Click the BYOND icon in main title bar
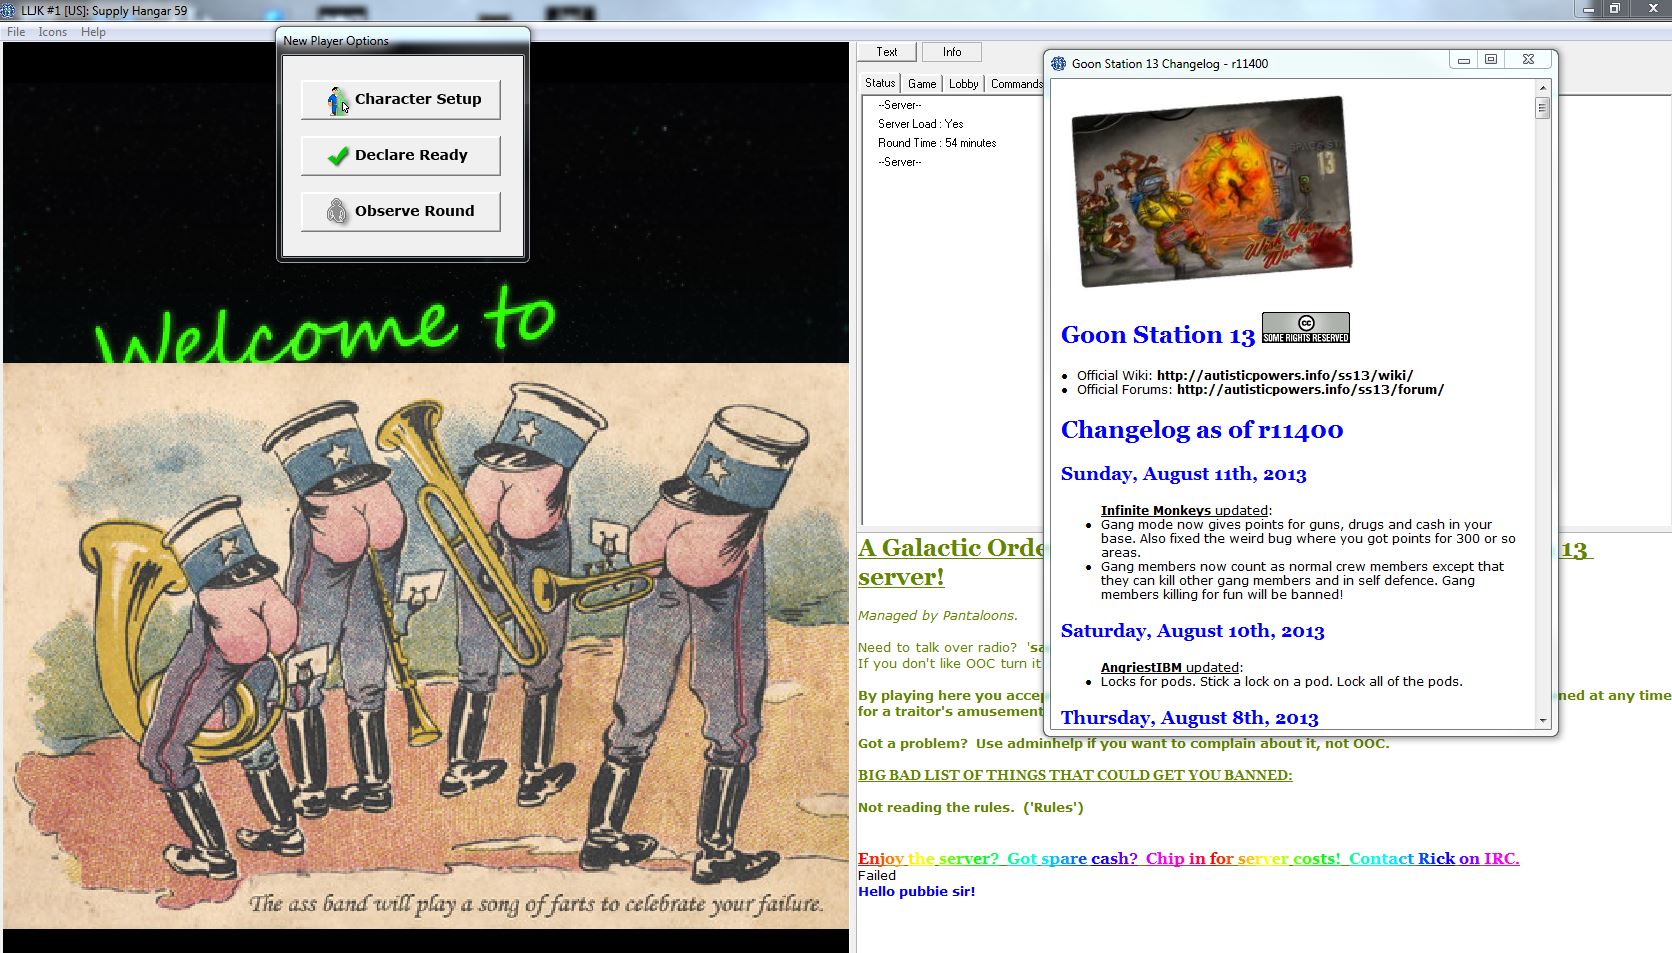This screenshot has width=1672, height=953. [x=10, y=10]
